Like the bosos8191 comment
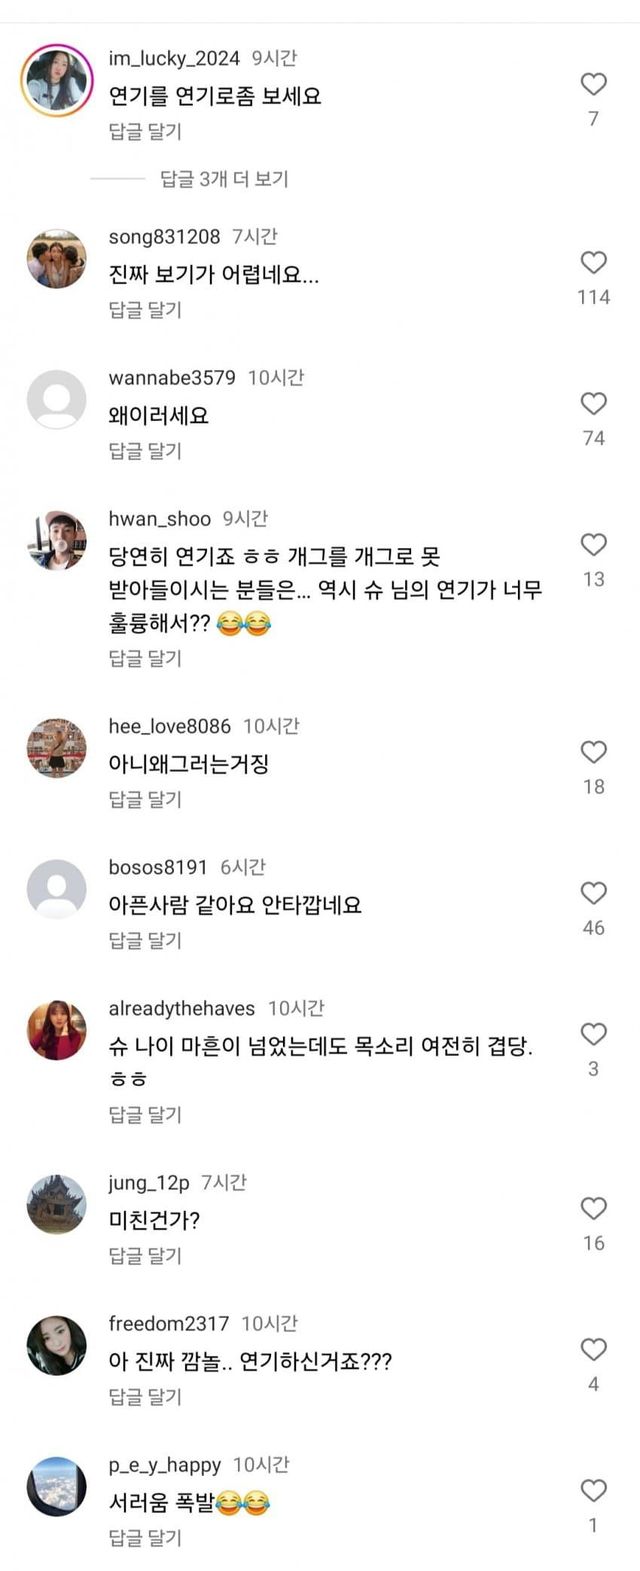The width and height of the screenshot is (640, 1571). click(x=593, y=894)
